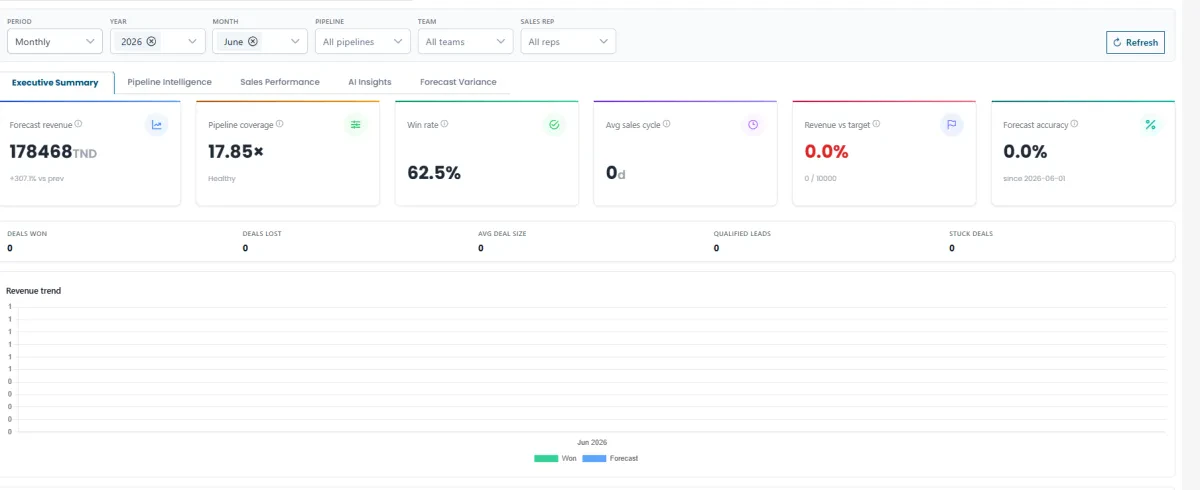Open the AI Insights tab
This screenshot has width=1200, height=490.
click(370, 82)
